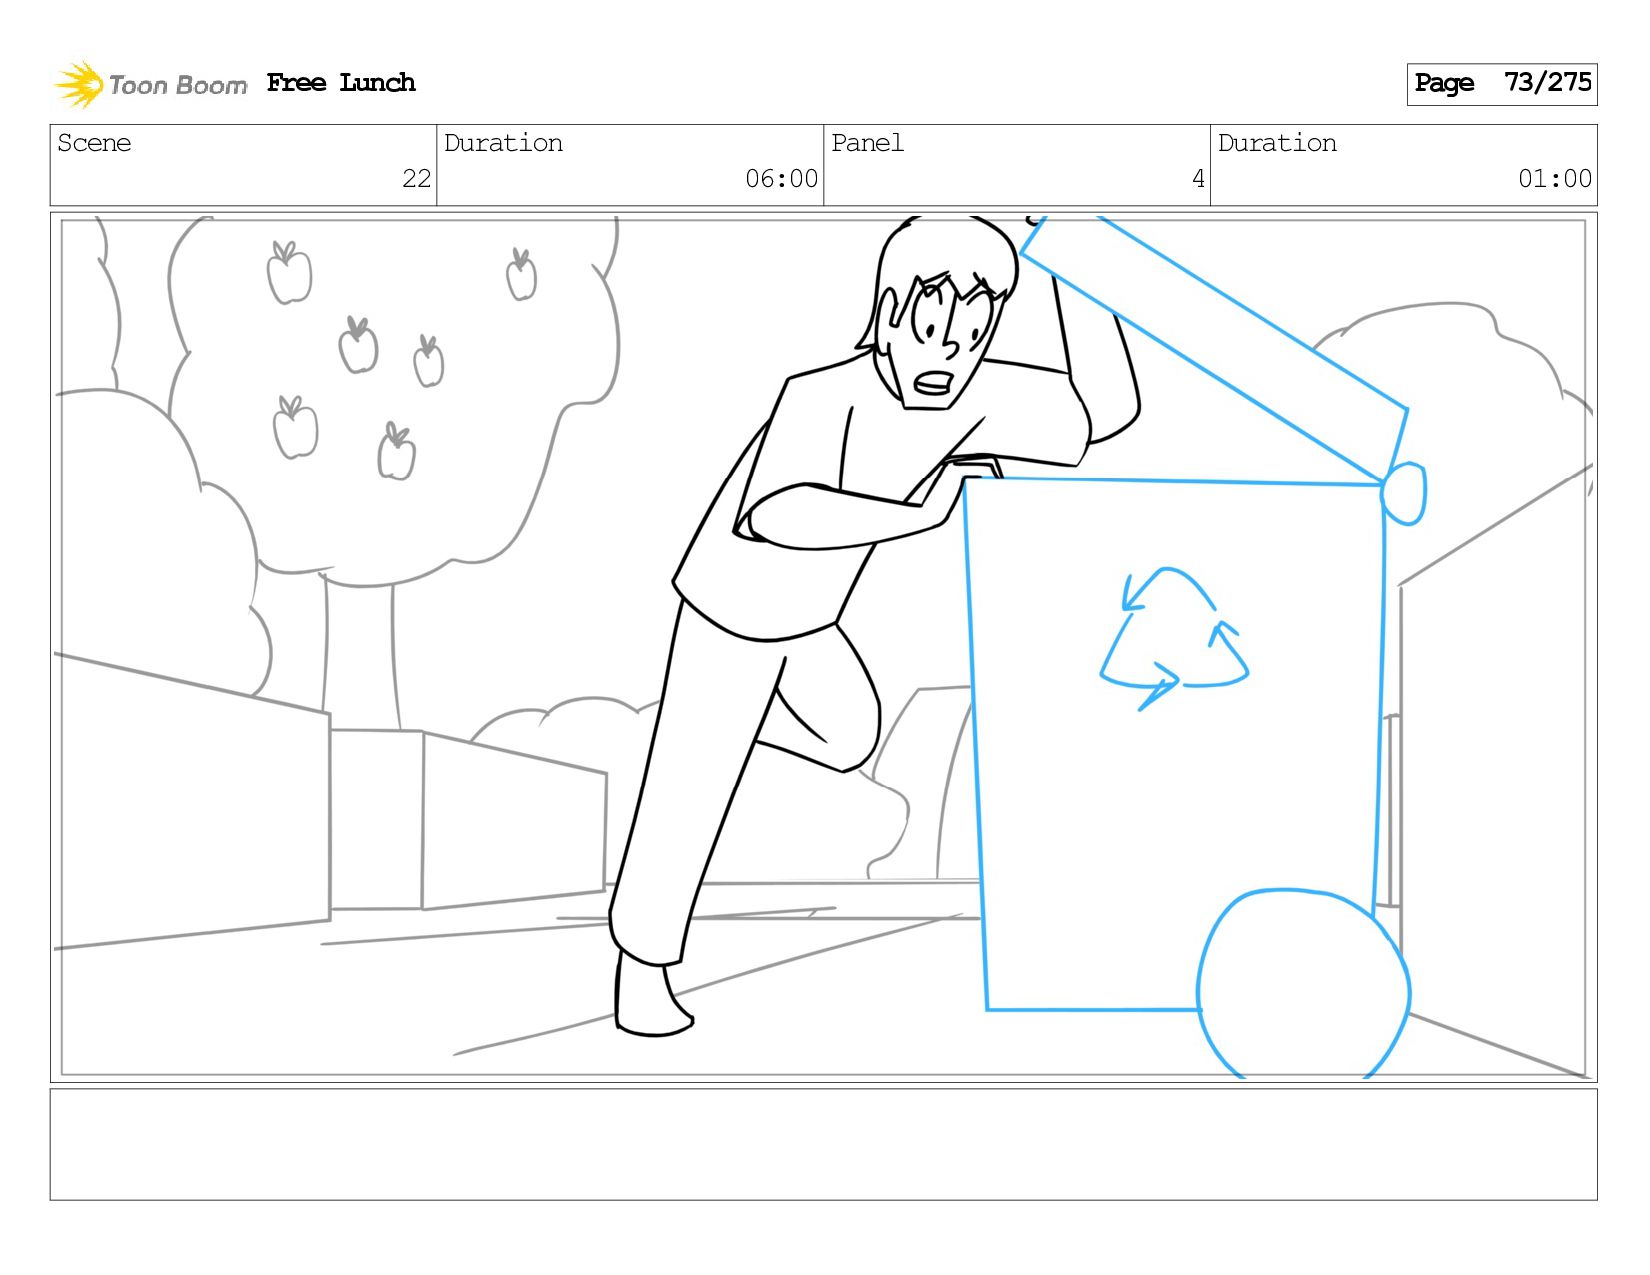1650x1275 pixels.
Task: Click the 'Panel' header label
Action: pos(867,143)
